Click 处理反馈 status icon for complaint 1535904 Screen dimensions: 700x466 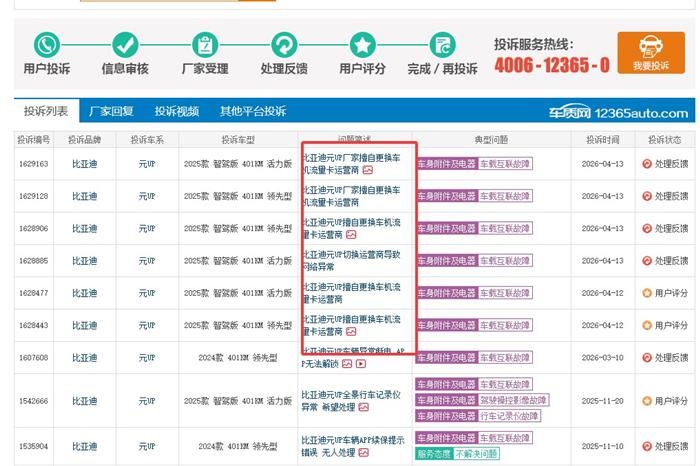pos(647,446)
